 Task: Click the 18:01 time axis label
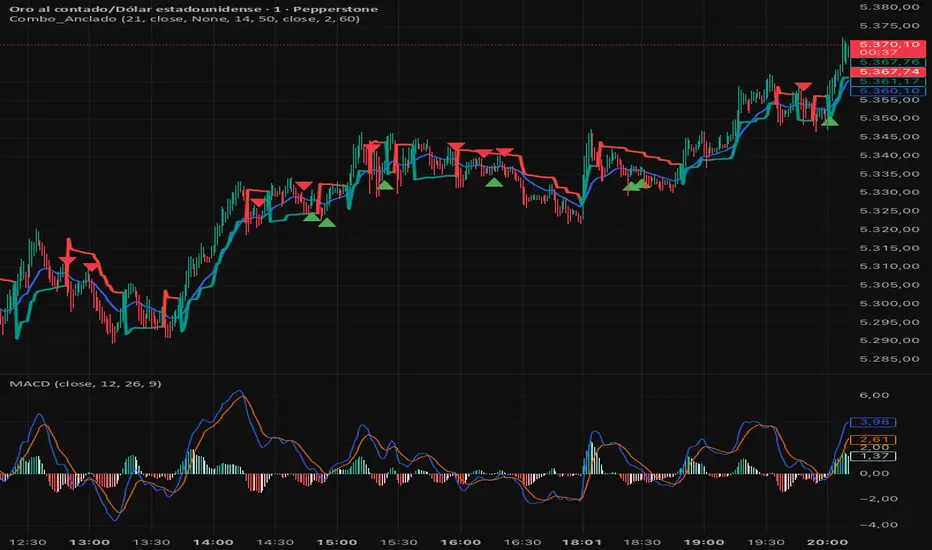click(x=582, y=542)
